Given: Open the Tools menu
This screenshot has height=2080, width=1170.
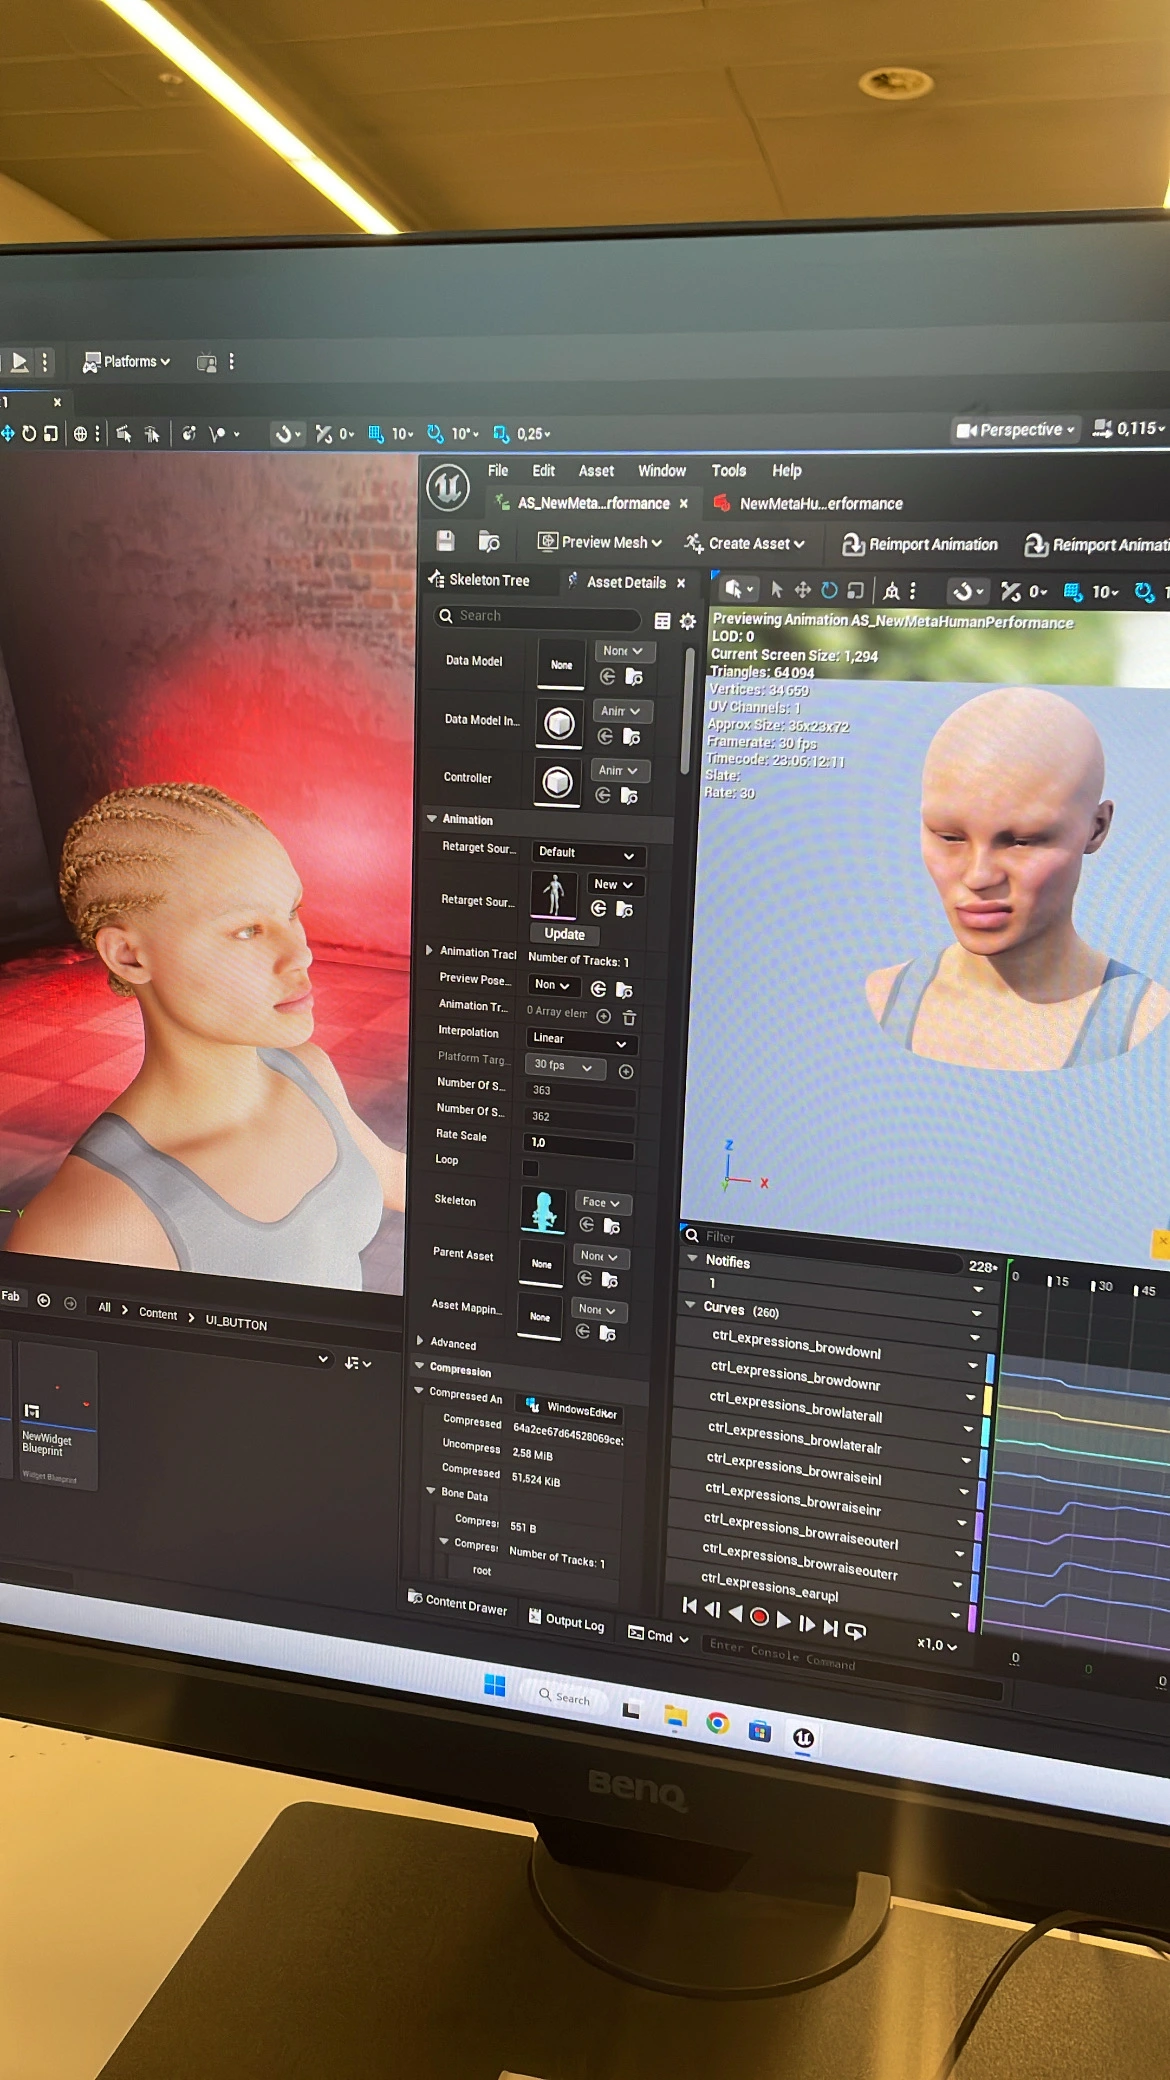Looking at the screenshot, I should (x=728, y=471).
